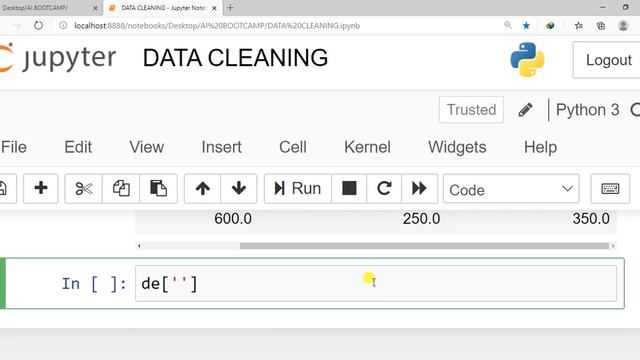The image size is (640, 360).
Task: Open the Help menu
Action: tap(540, 147)
